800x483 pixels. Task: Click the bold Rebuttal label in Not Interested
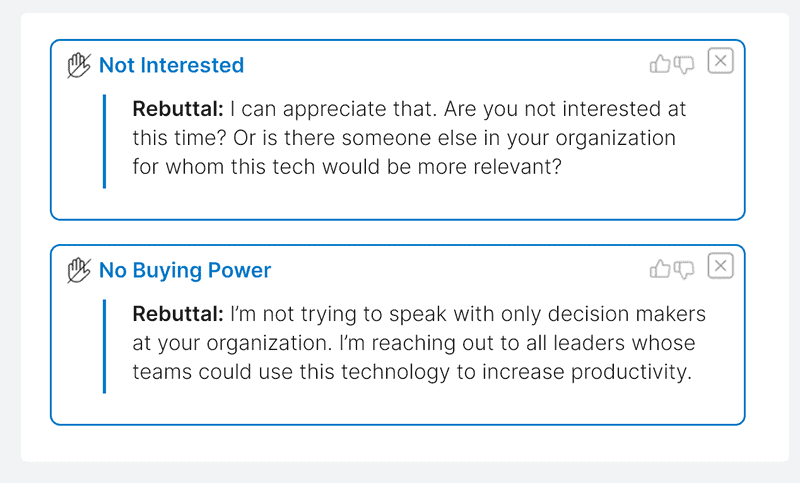178,109
